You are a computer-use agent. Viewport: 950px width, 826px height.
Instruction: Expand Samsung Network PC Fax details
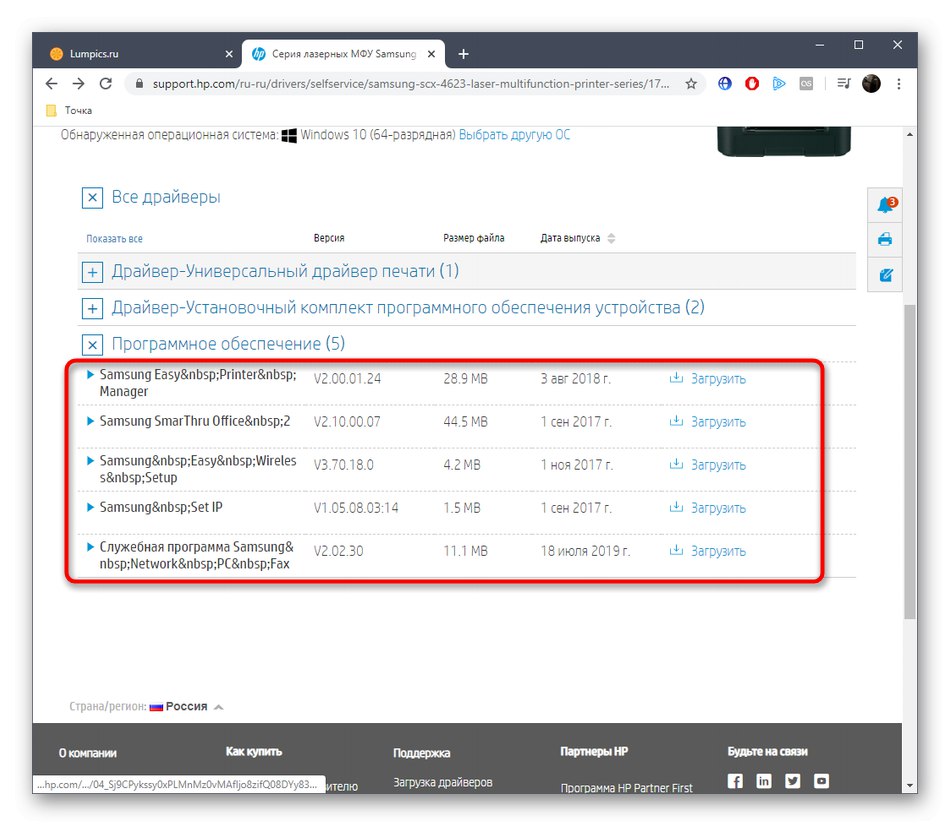tap(90, 547)
